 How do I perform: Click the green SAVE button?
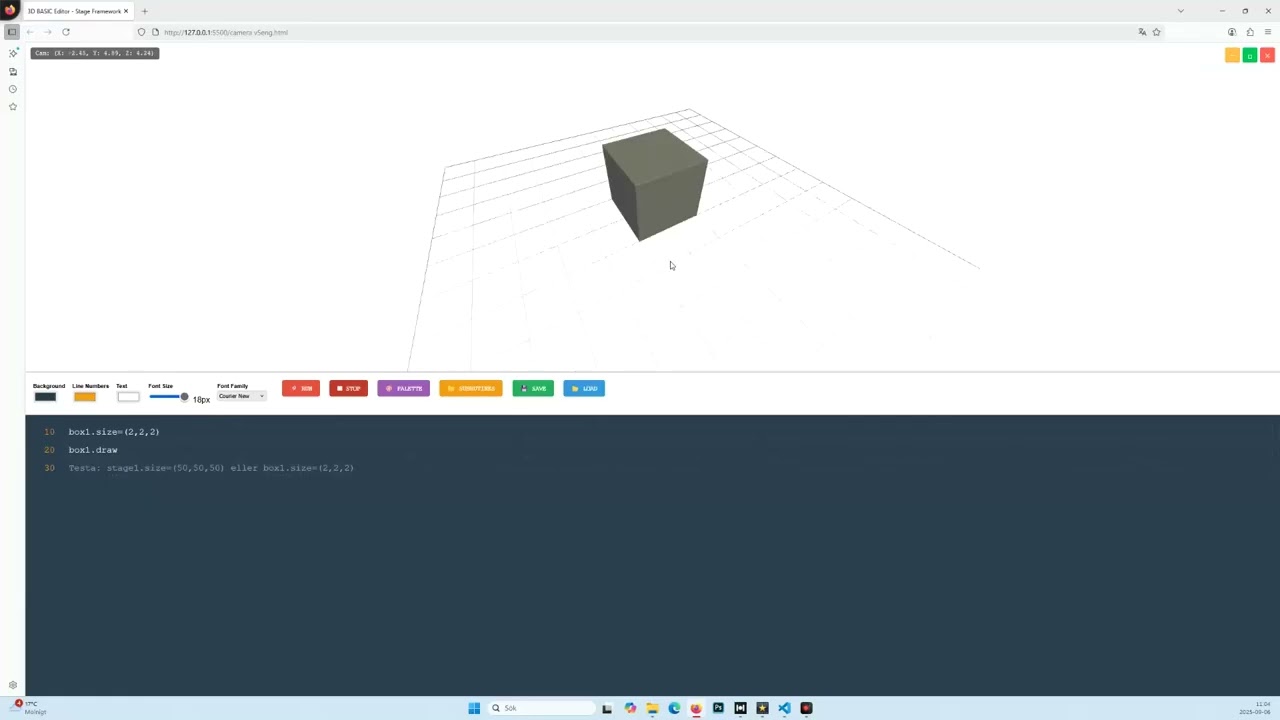[x=533, y=388]
